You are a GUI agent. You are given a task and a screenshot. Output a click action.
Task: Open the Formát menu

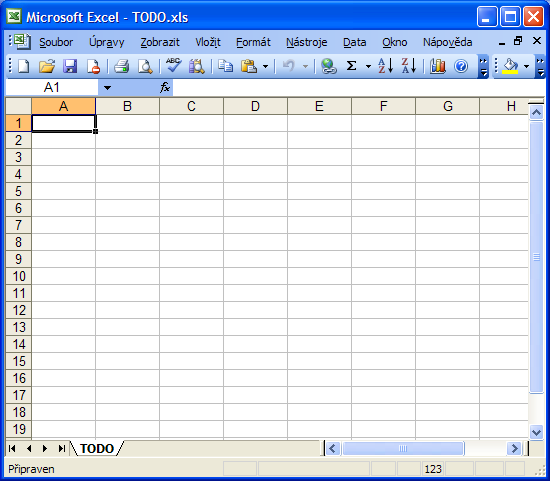click(x=253, y=42)
